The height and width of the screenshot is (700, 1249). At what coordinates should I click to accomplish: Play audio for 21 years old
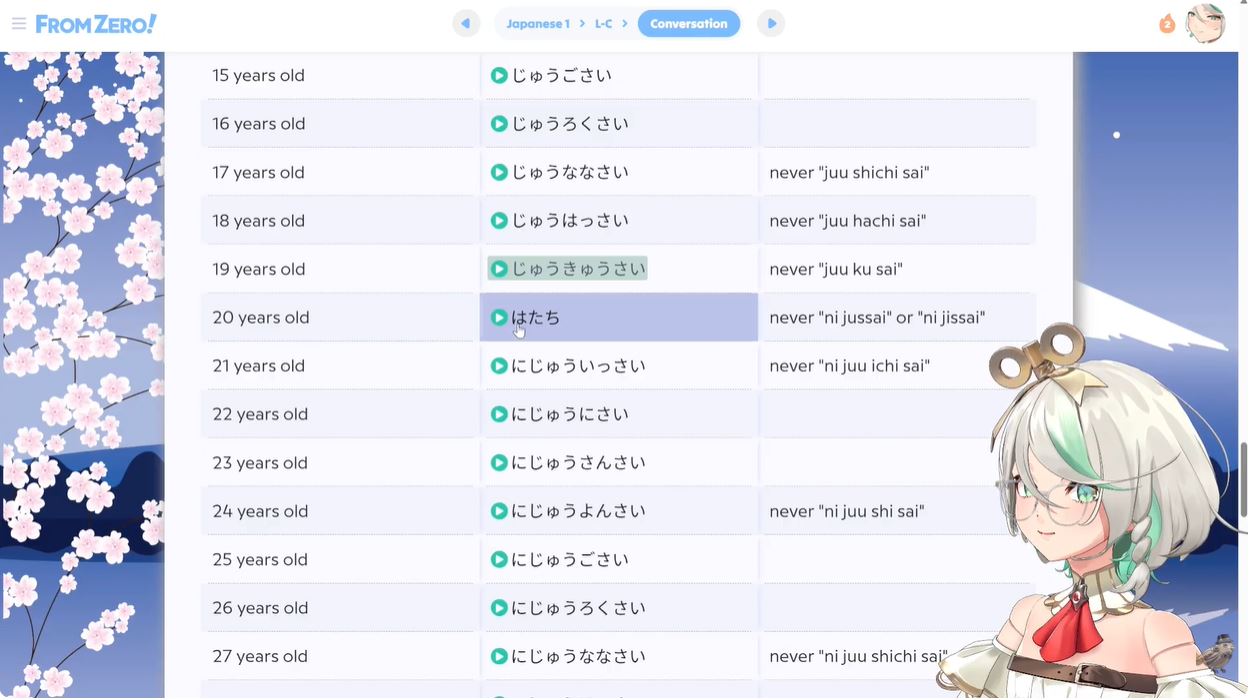click(x=499, y=366)
